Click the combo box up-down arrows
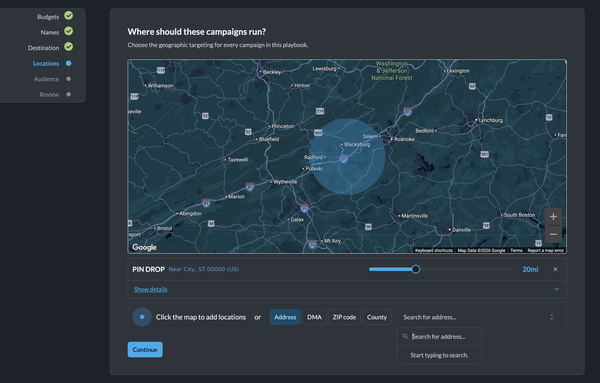 [551, 317]
